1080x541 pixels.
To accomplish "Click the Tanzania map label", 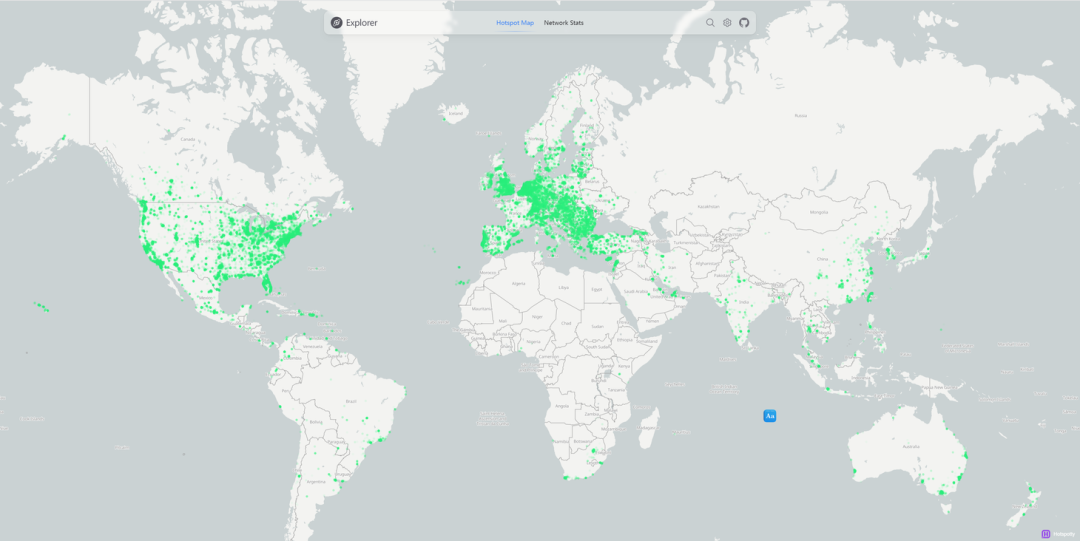I will 615,389.
